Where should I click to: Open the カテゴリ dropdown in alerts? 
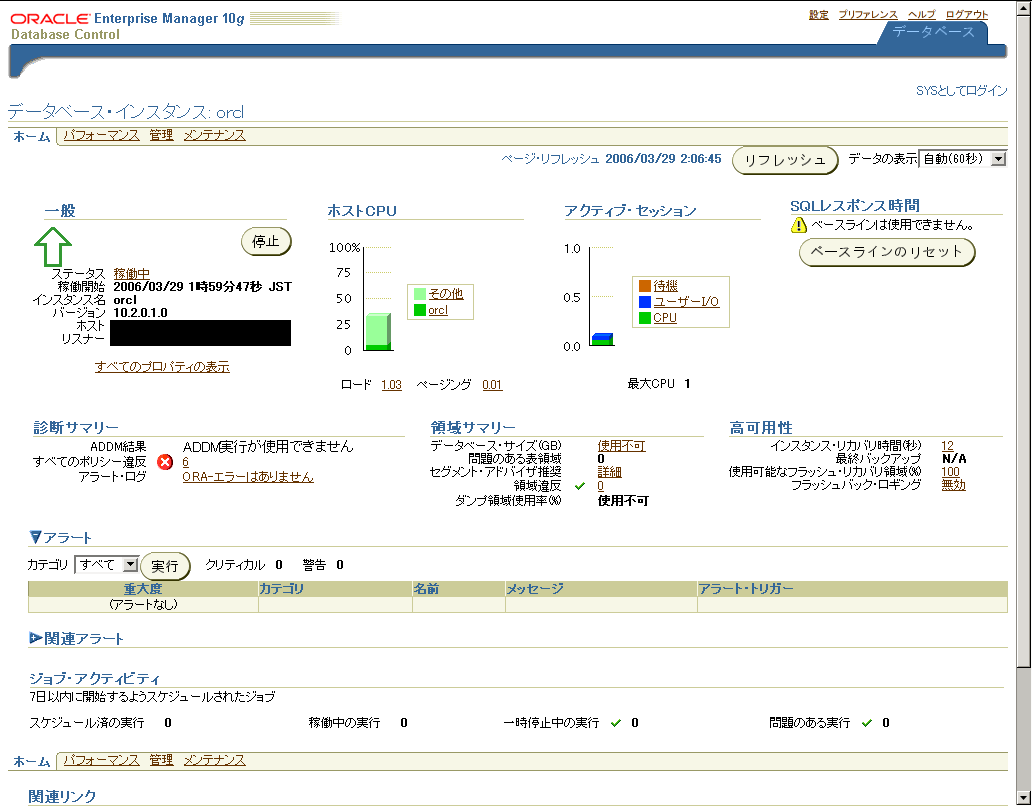click(x=107, y=565)
